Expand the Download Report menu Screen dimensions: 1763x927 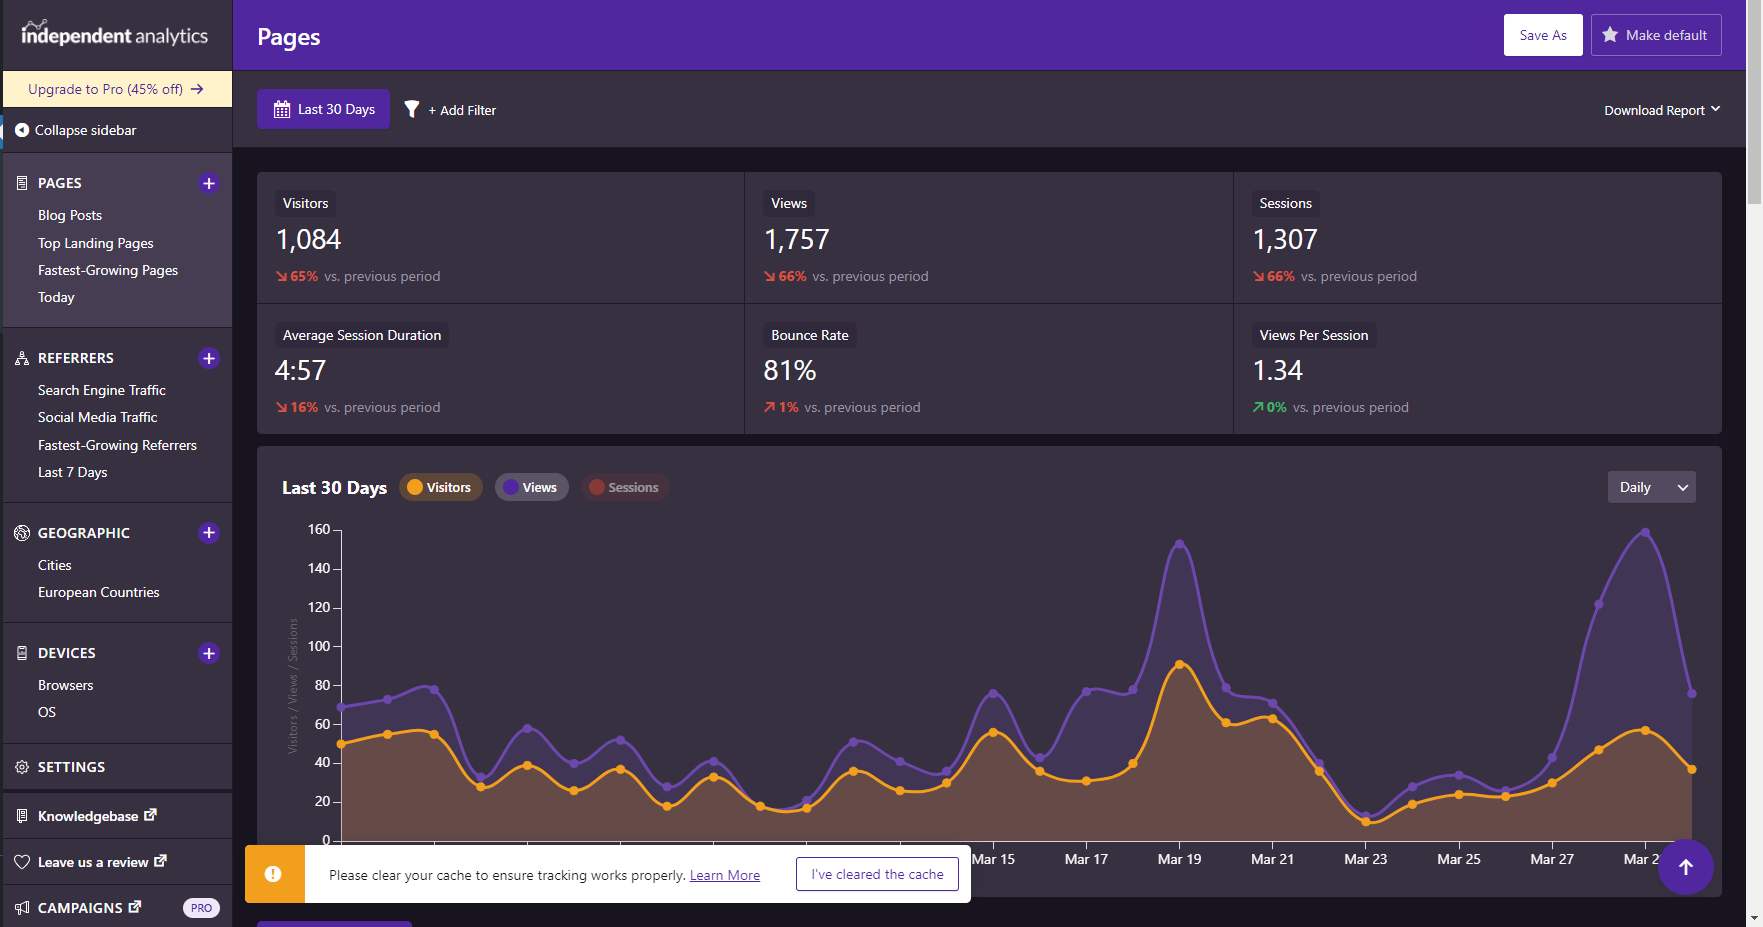[x=1661, y=110]
